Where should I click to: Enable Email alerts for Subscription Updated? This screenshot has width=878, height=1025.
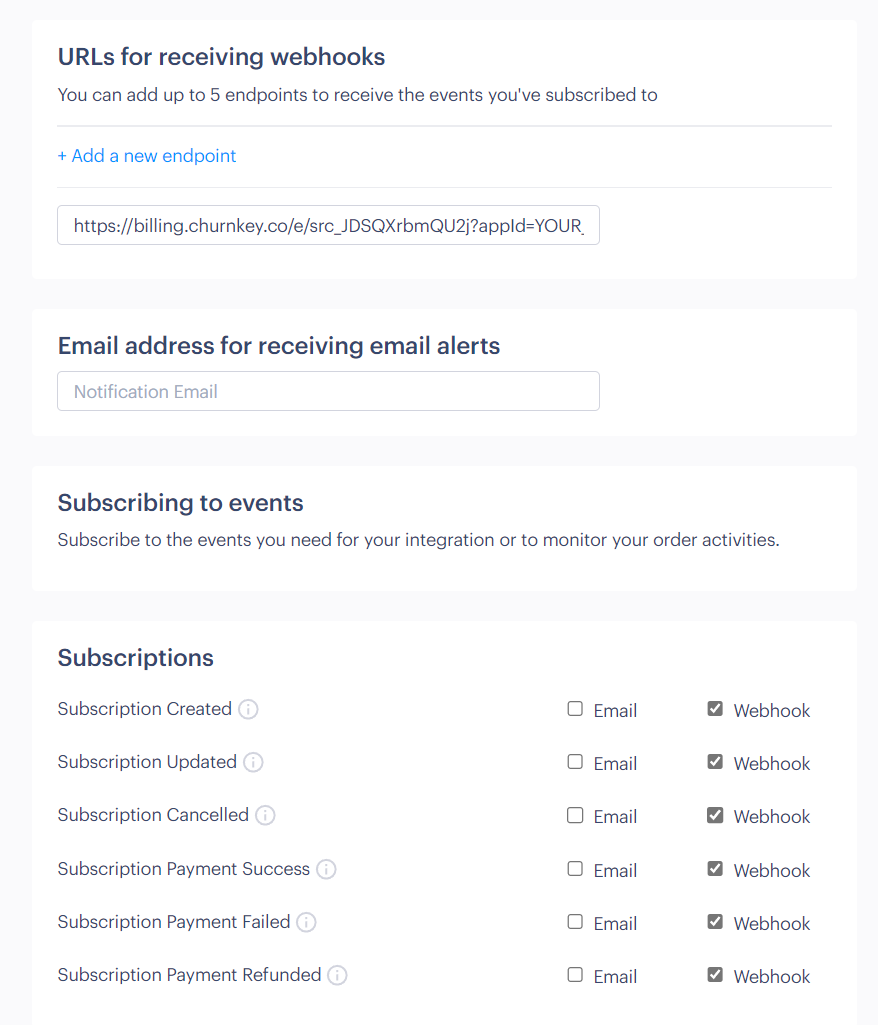click(x=575, y=761)
